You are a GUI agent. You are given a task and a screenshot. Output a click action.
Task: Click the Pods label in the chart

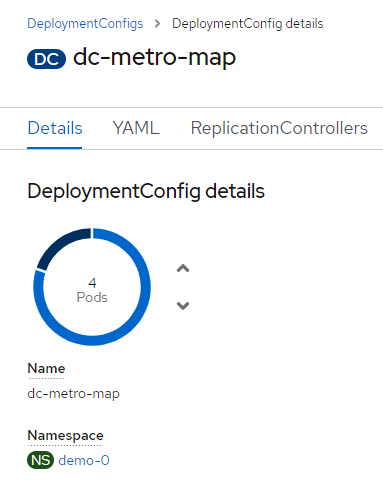tap(92, 297)
